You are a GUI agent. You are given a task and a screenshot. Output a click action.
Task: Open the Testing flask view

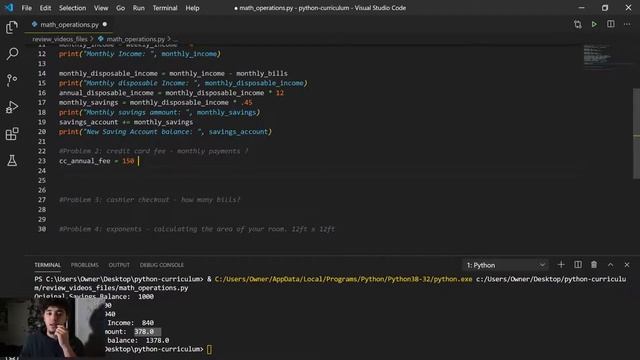pyautogui.click(x=12, y=160)
